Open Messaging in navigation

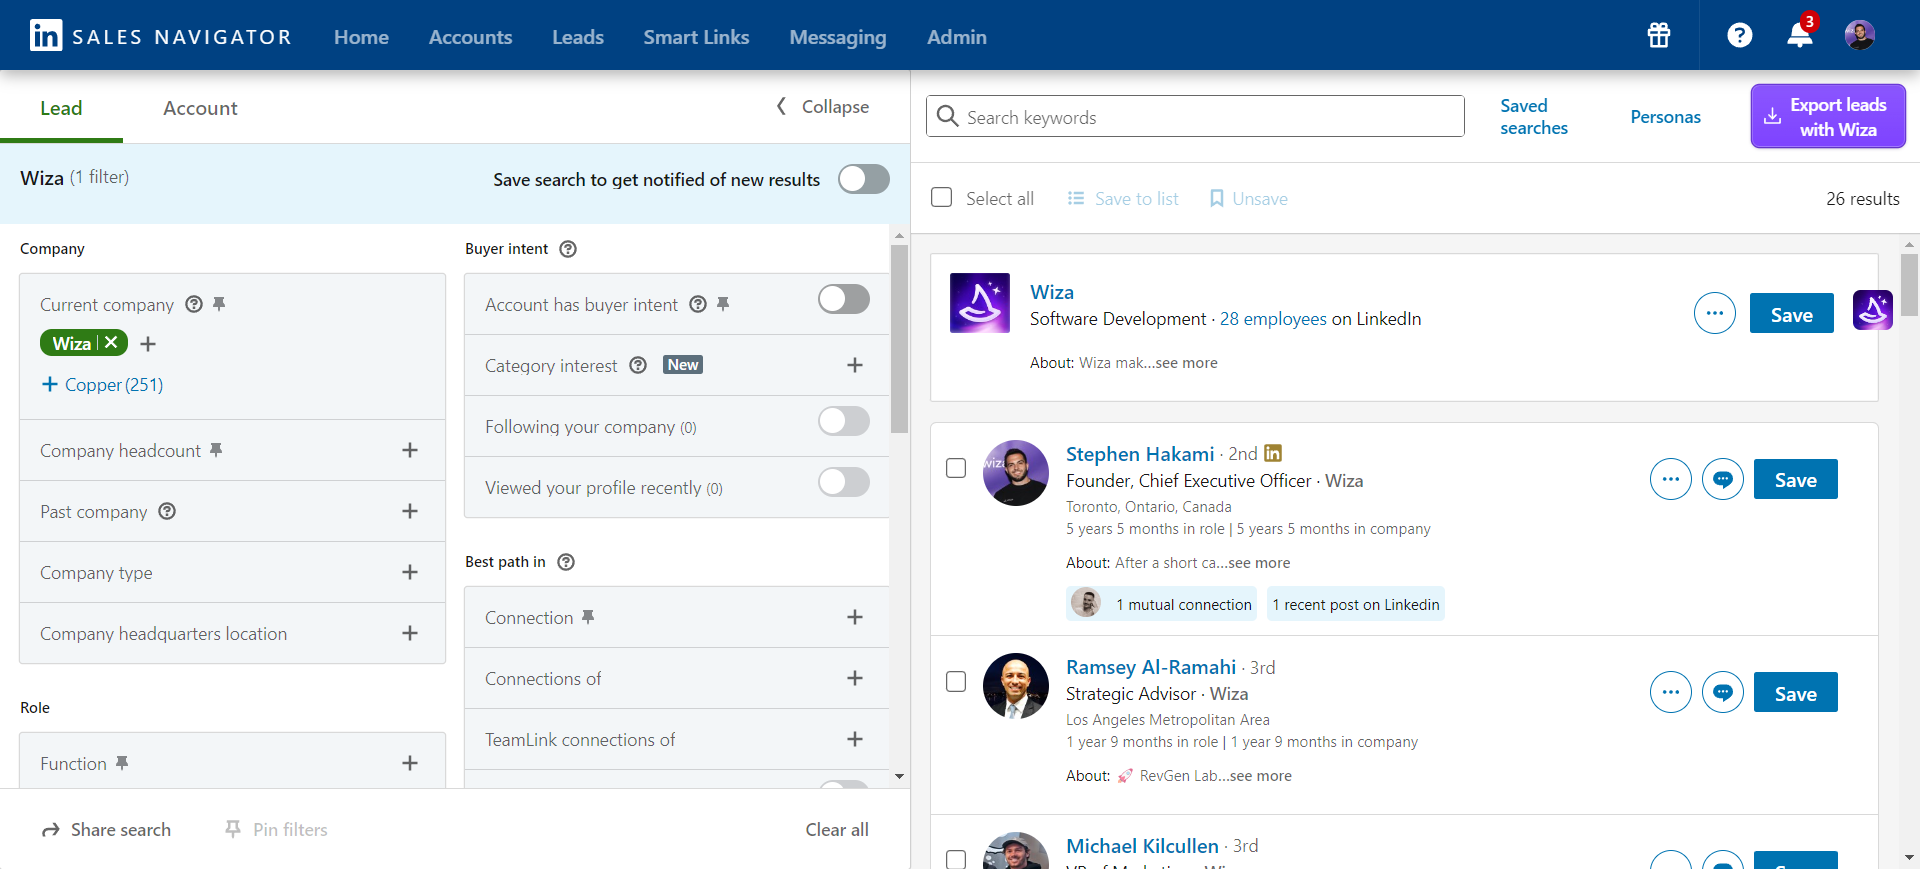click(x=837, y=37)
